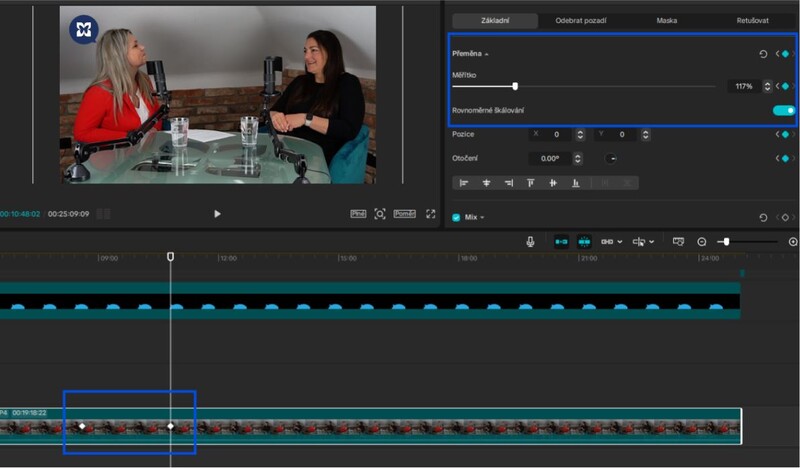Click the Měřítko percentage stepper arrows
Screen dimensions: 800x468
click(x=767, y=86)
